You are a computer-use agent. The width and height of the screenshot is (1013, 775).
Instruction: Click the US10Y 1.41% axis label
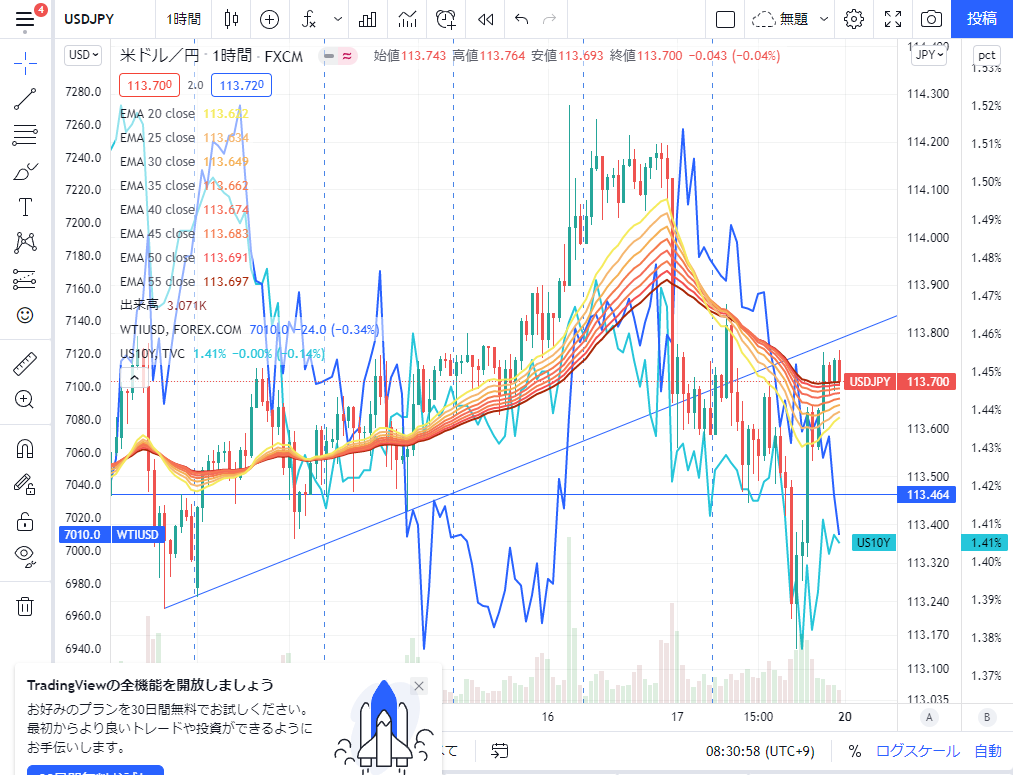pyautogui.click(x=987, y=542)
